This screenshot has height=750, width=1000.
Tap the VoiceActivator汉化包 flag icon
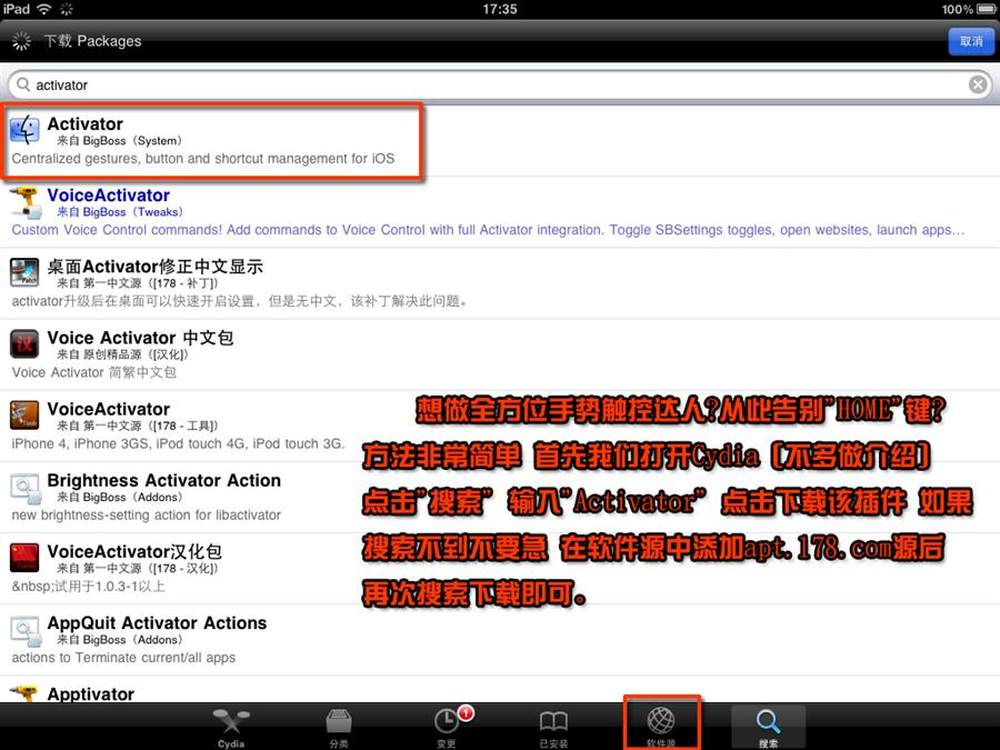tap(25, 557)
